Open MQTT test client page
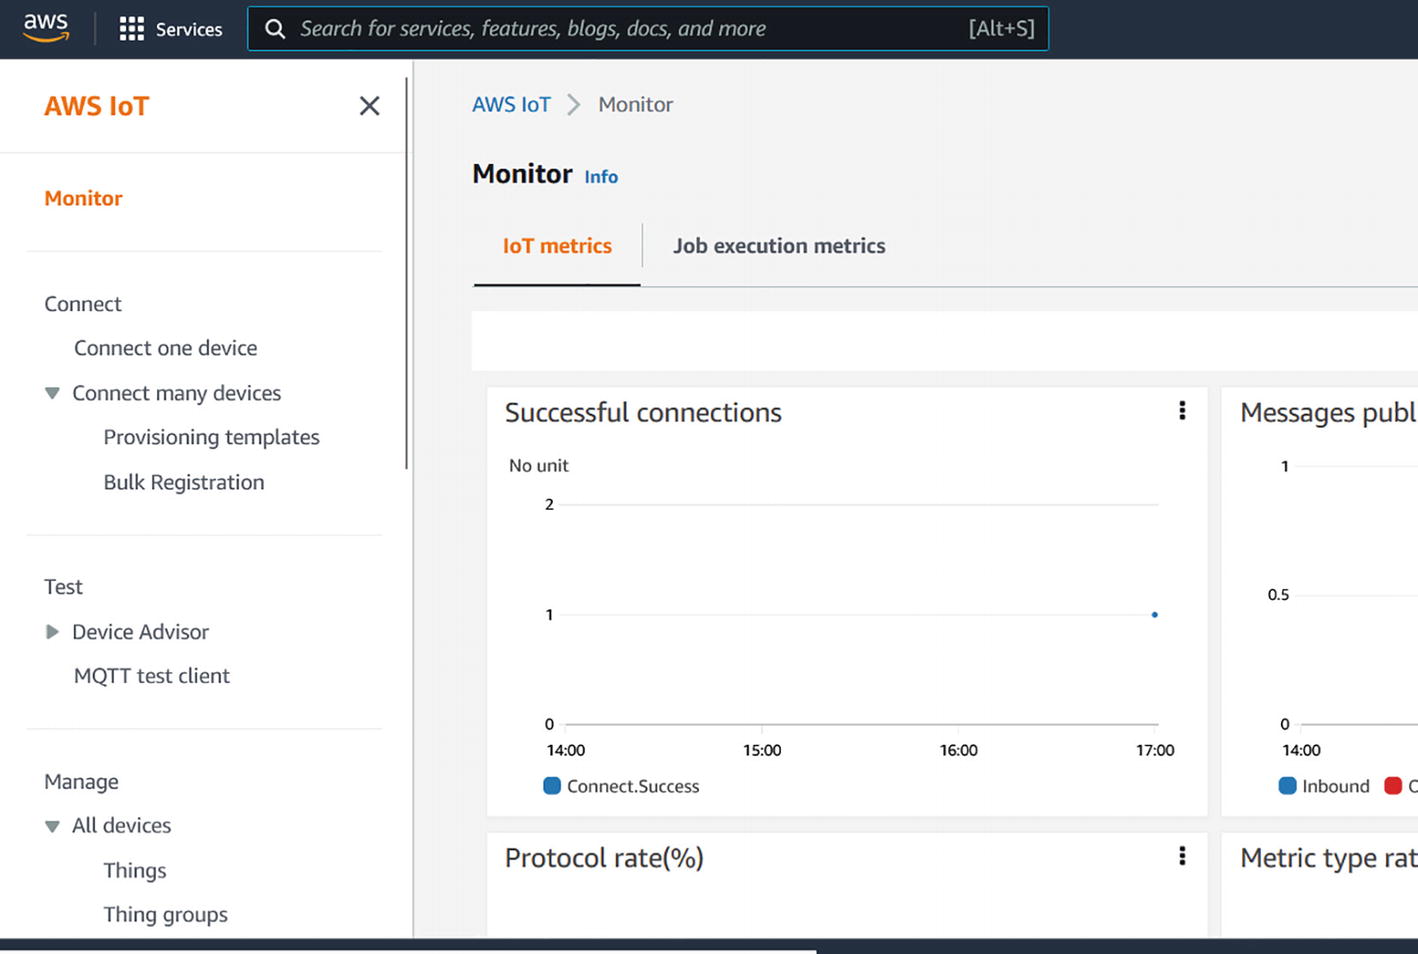The width and height of the screenshot is (1418, 954). pos(152,676)
